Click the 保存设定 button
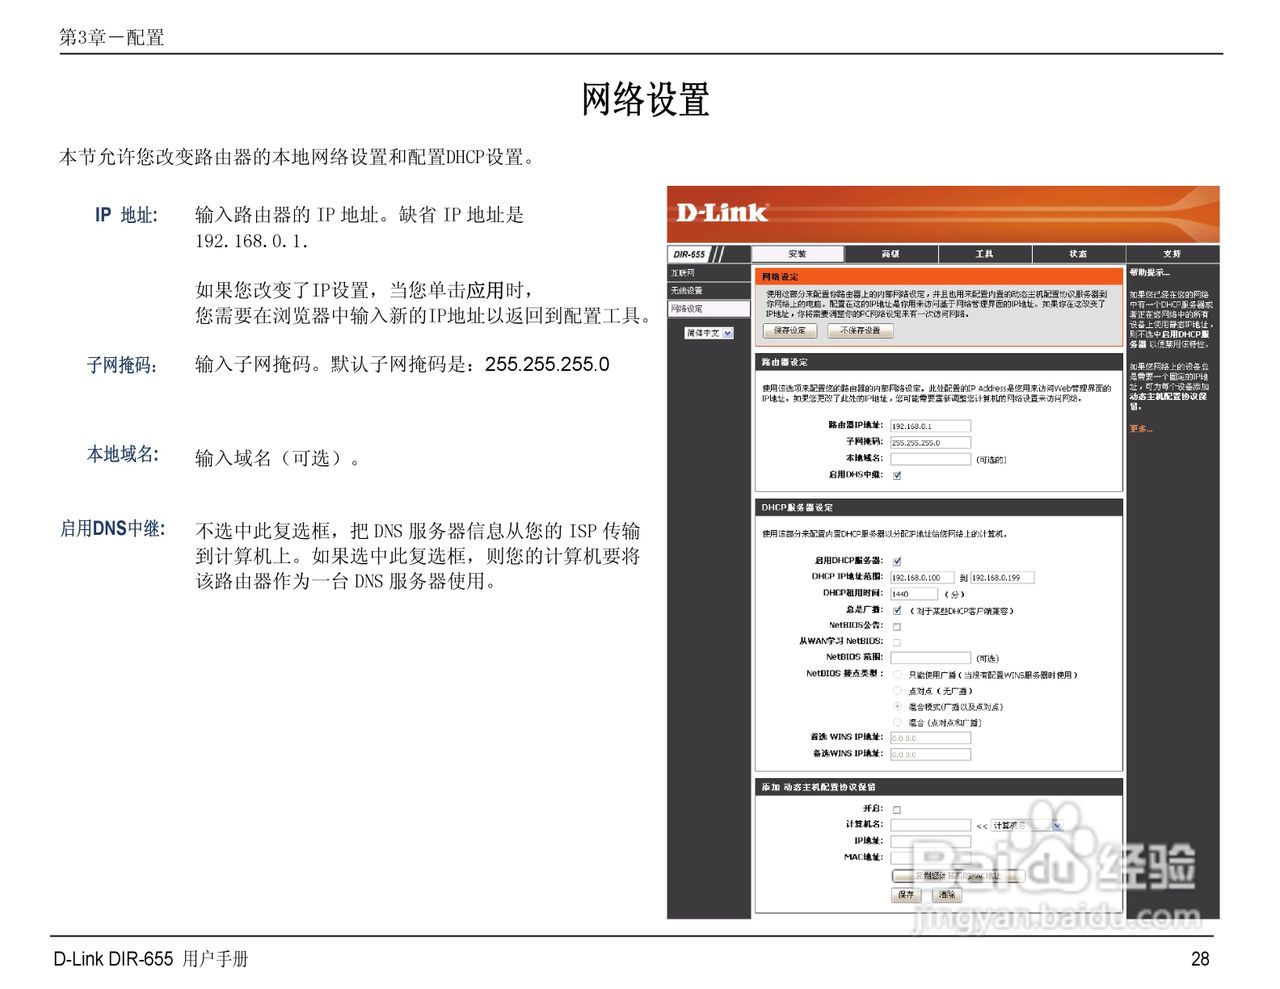Image resolution: width=1280 pixels, height=989 pixels. (791, 331)
